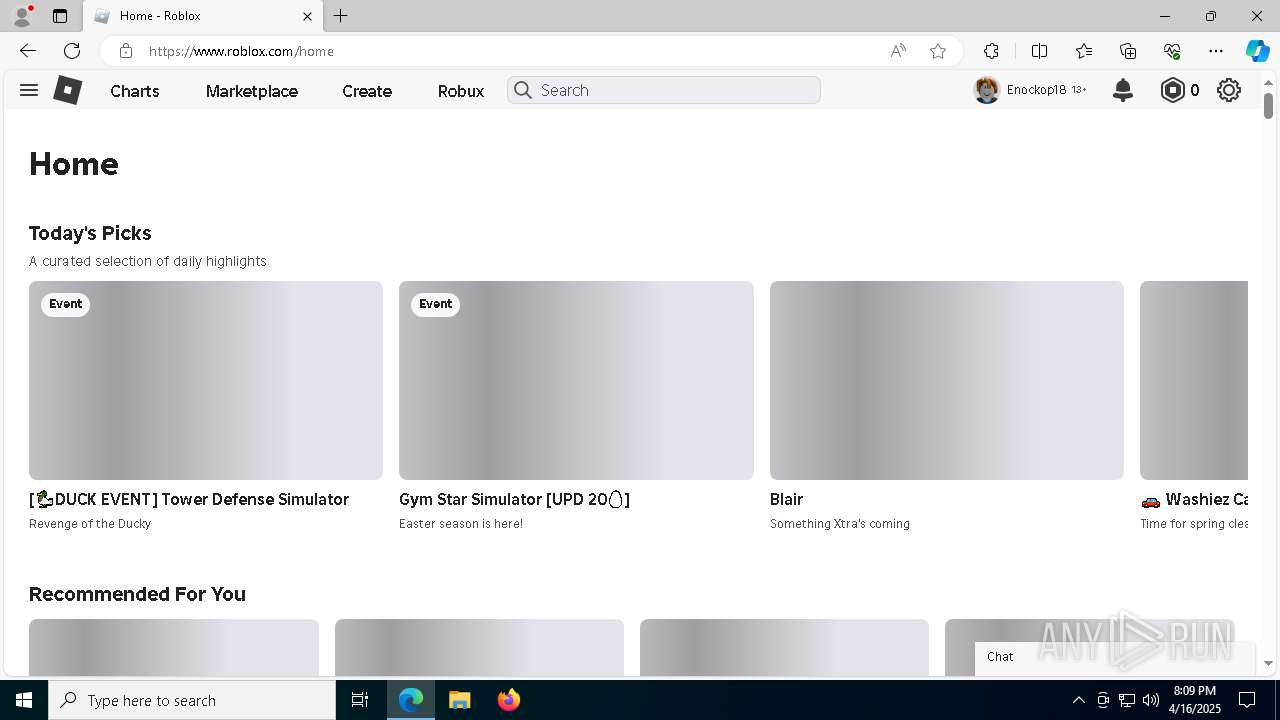Open the Roblox settings gear

pyautogui.click(x=1229, y=90)
